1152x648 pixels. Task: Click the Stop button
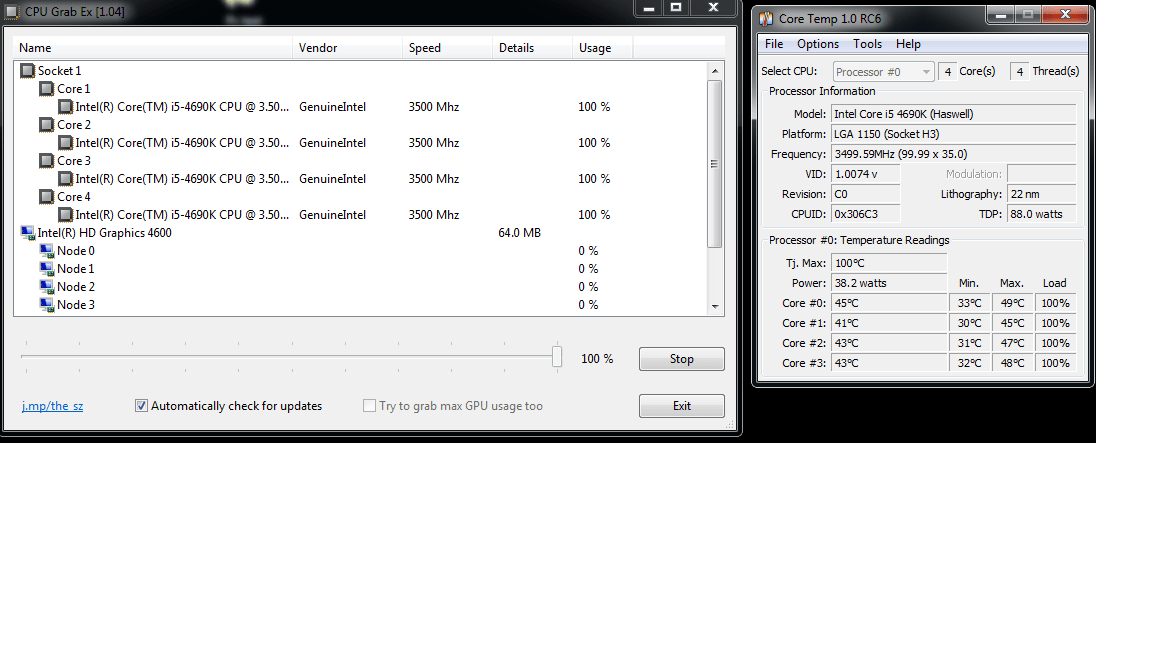682,359
